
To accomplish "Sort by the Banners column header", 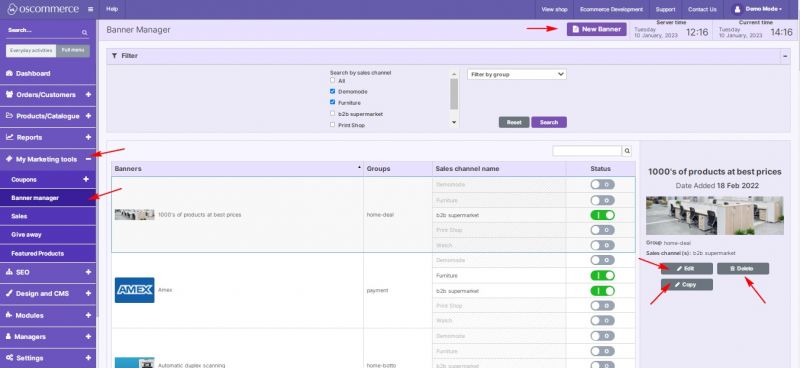I will click(x=237, y=168).
